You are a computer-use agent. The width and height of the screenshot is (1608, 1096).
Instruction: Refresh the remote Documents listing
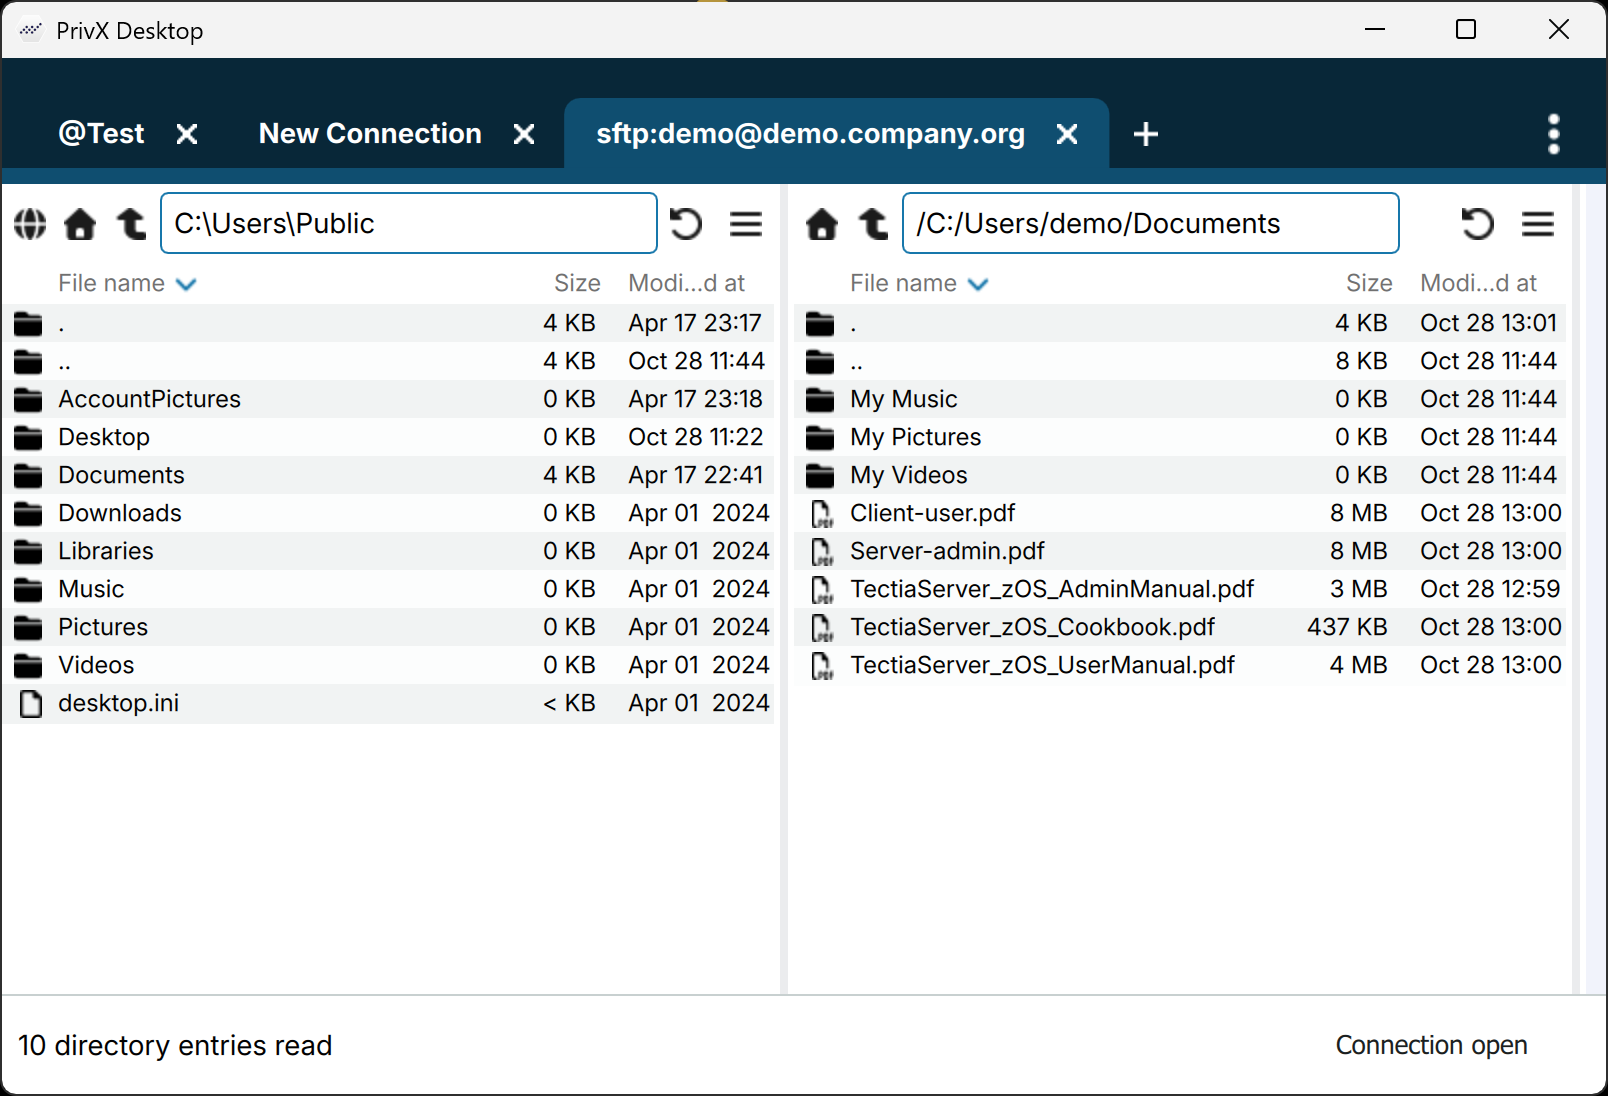1478,224
